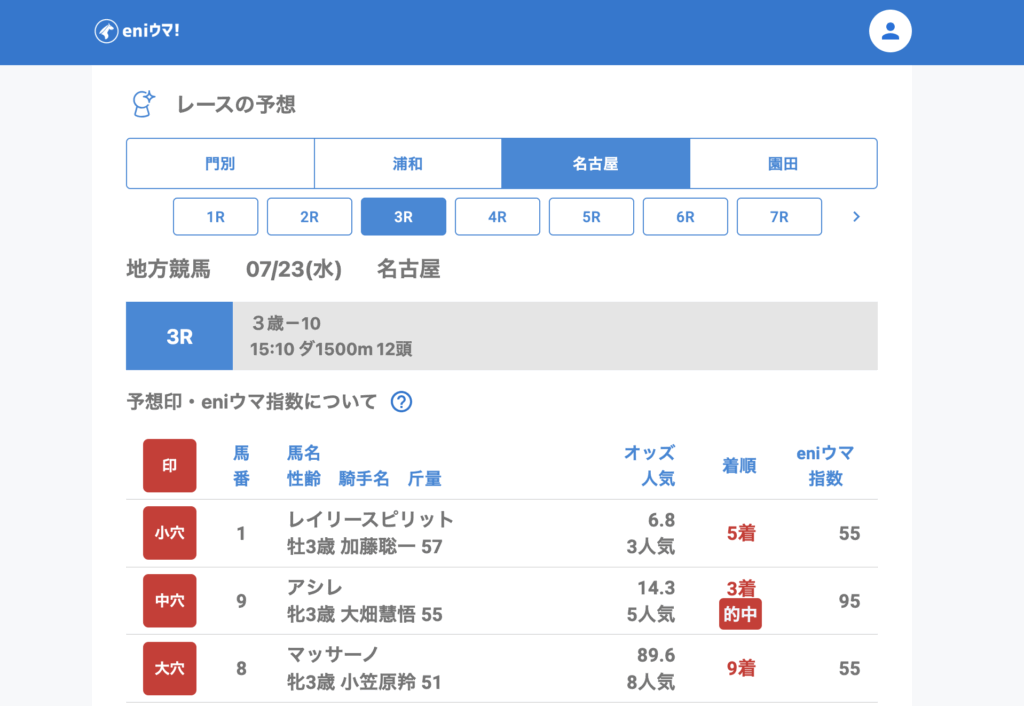Switch to the 園田 racecourse tab

tap(783, 164)
